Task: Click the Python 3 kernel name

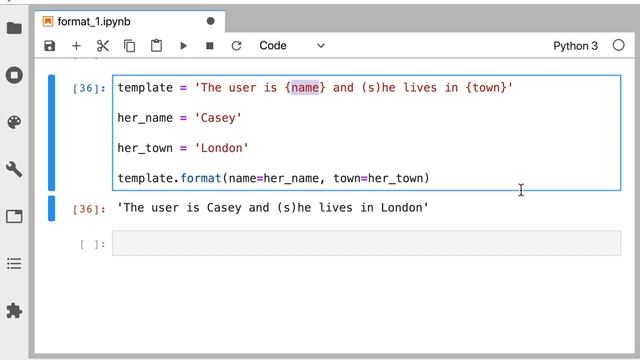Action: [576, 46]
